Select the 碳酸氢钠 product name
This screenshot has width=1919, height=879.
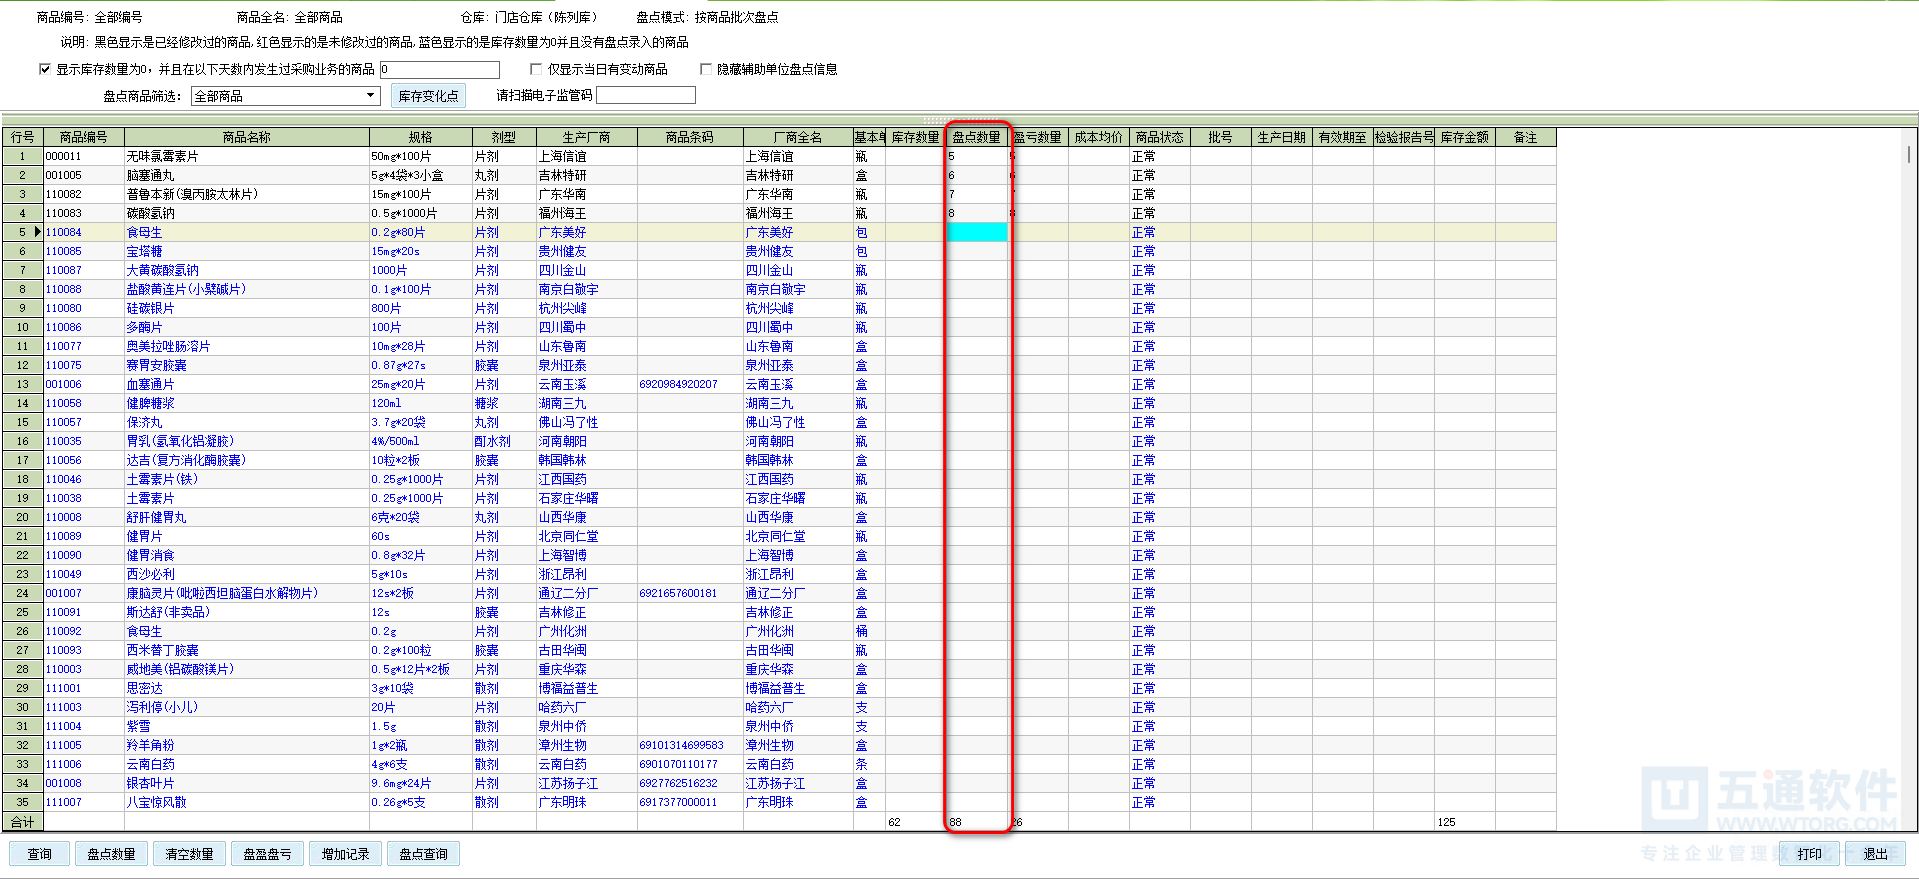pos(151,213)
